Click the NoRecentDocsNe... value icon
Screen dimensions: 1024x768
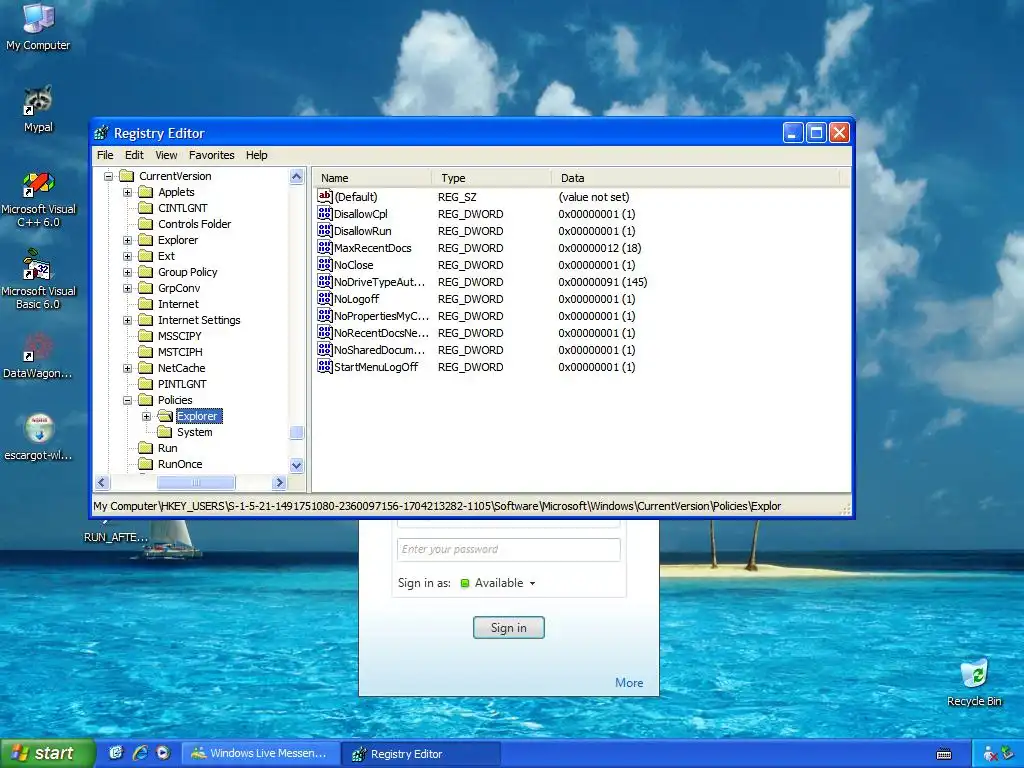(325, 332)
